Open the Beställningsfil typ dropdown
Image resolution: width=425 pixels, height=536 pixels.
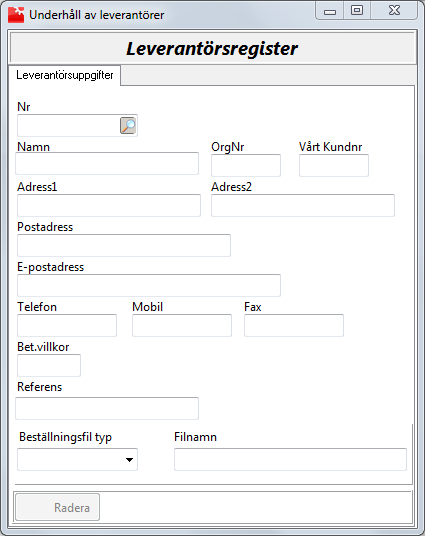coord(77,459)
